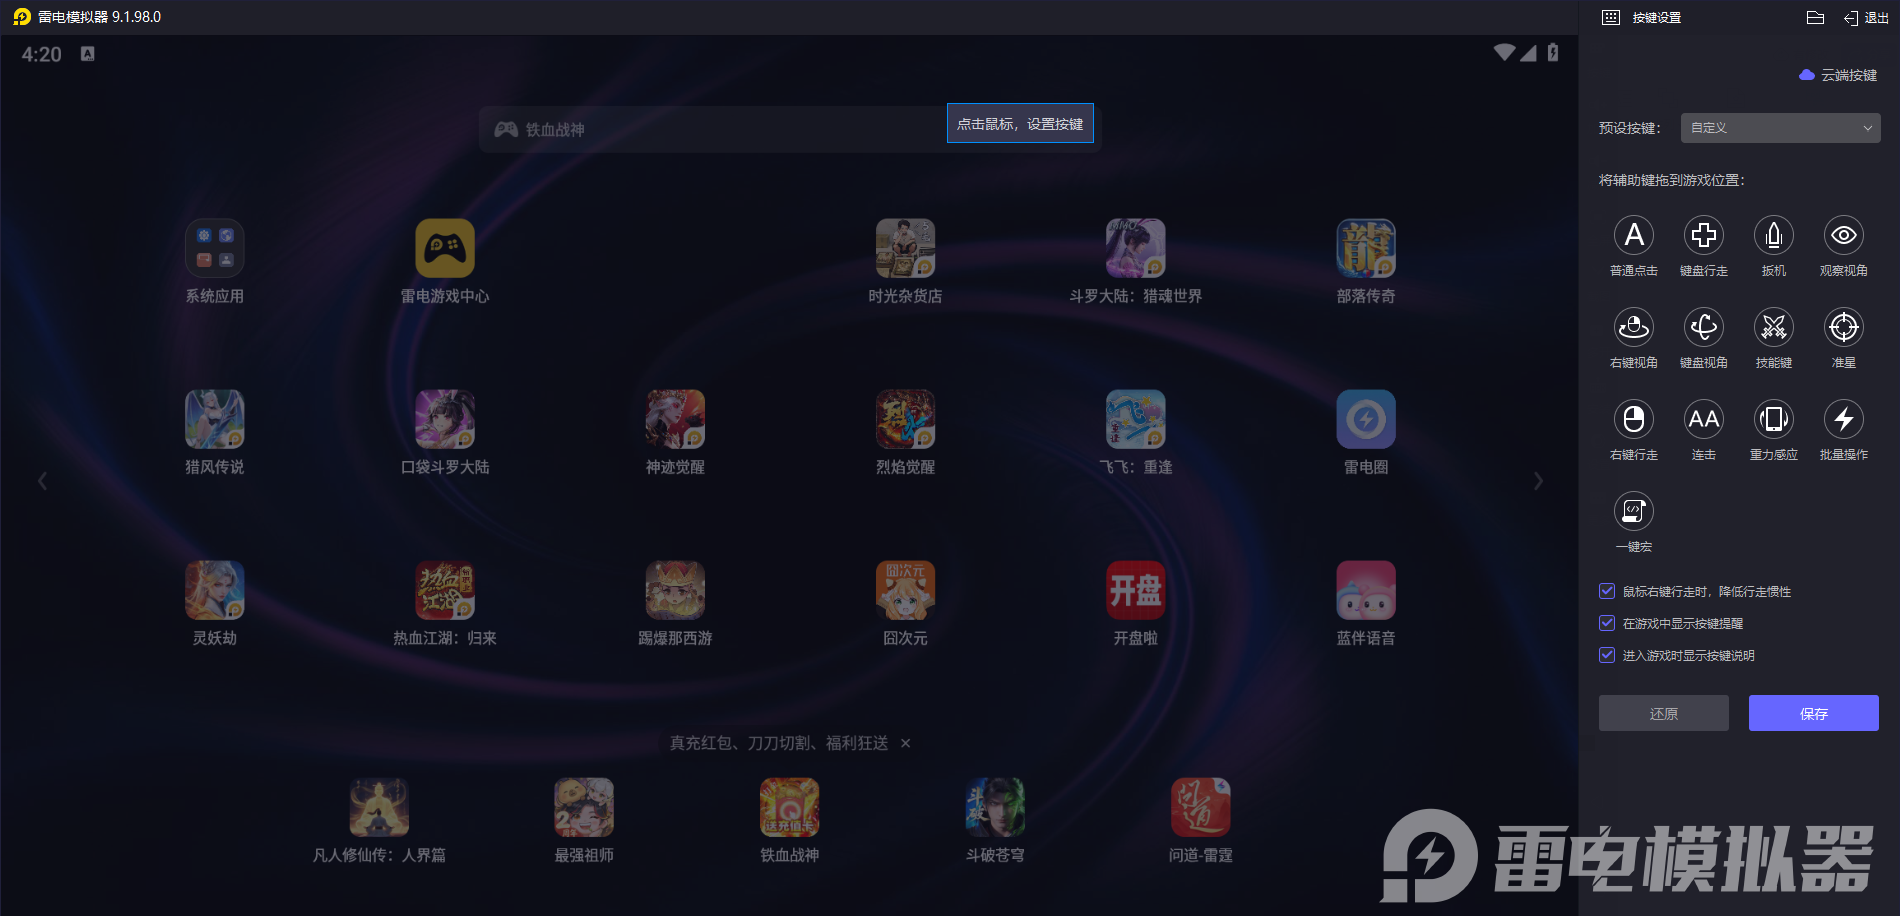
Task: Open recommended game 问道-雷霆
Action: [1201, 807]
